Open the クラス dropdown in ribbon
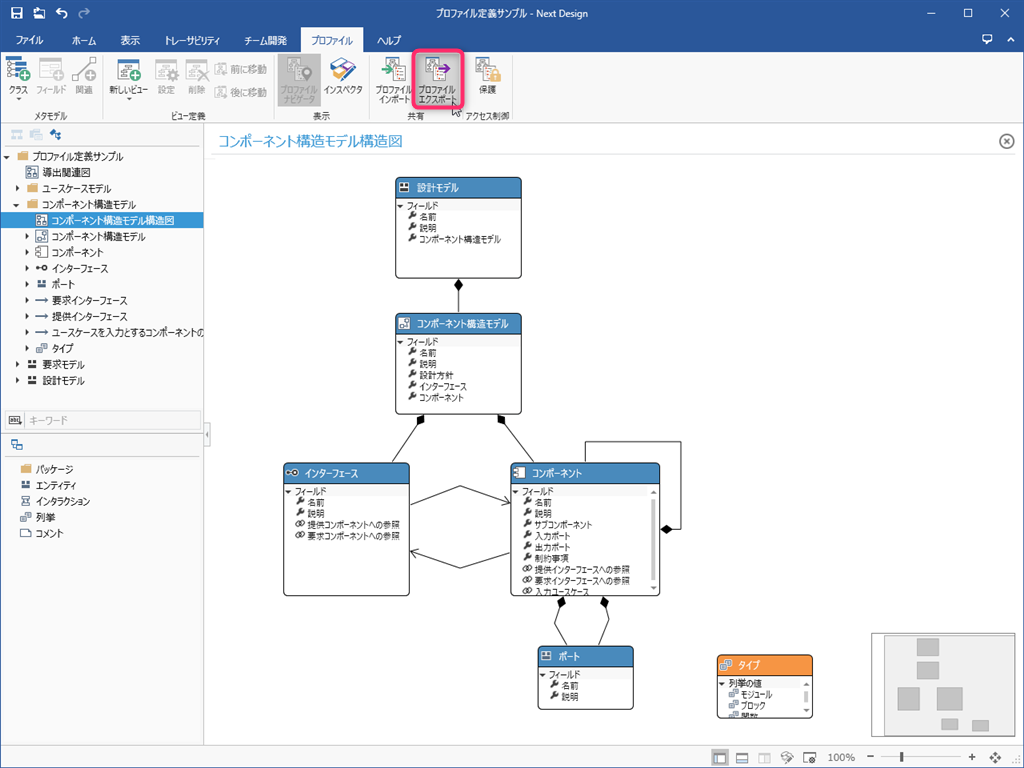The width and height of the screenshot is (1024, 768). [18, 80]
